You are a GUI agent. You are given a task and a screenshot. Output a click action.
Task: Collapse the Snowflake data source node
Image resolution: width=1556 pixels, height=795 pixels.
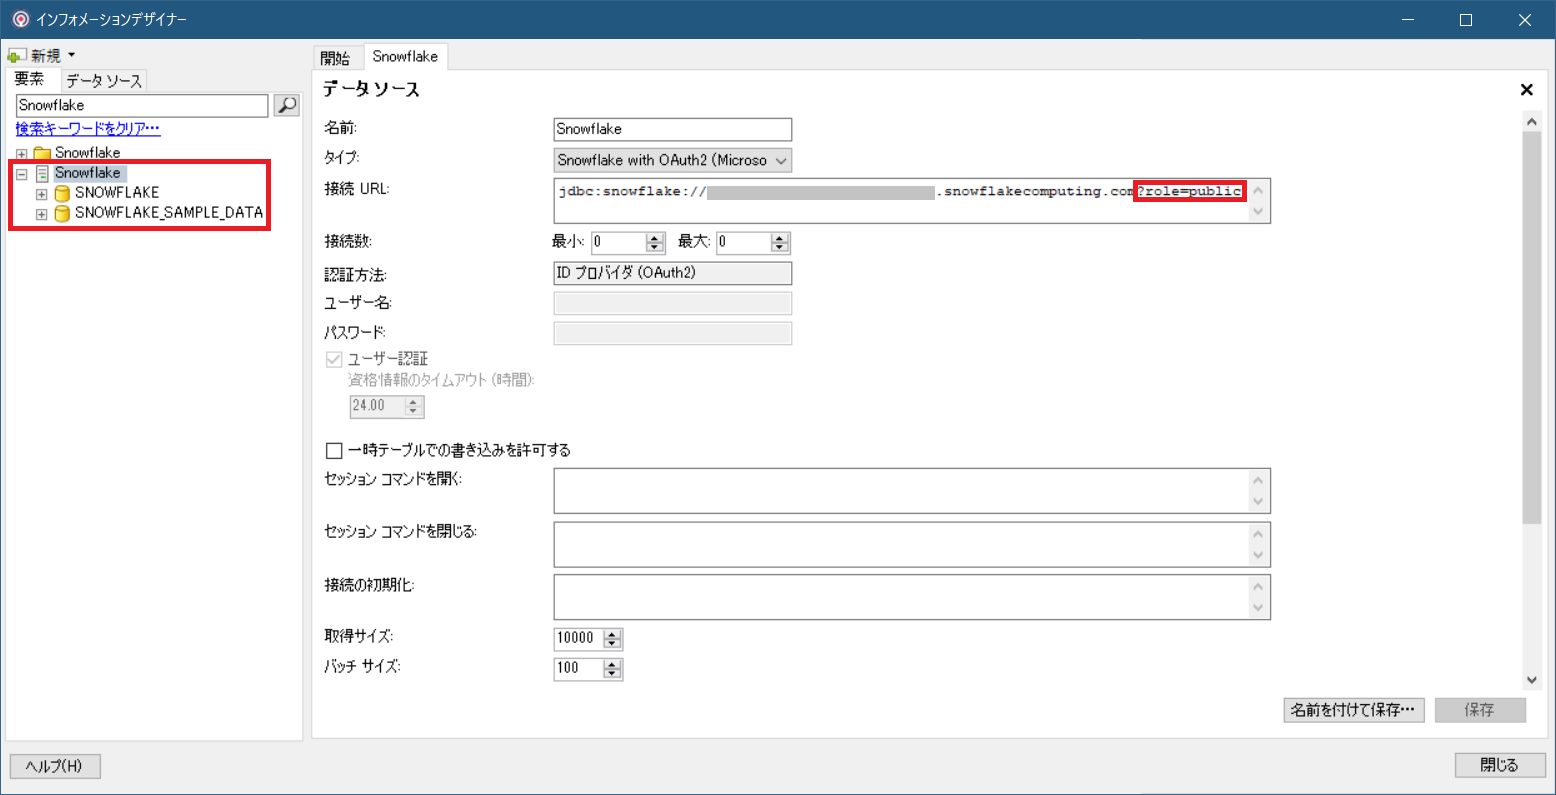click(x=21, y=174)
